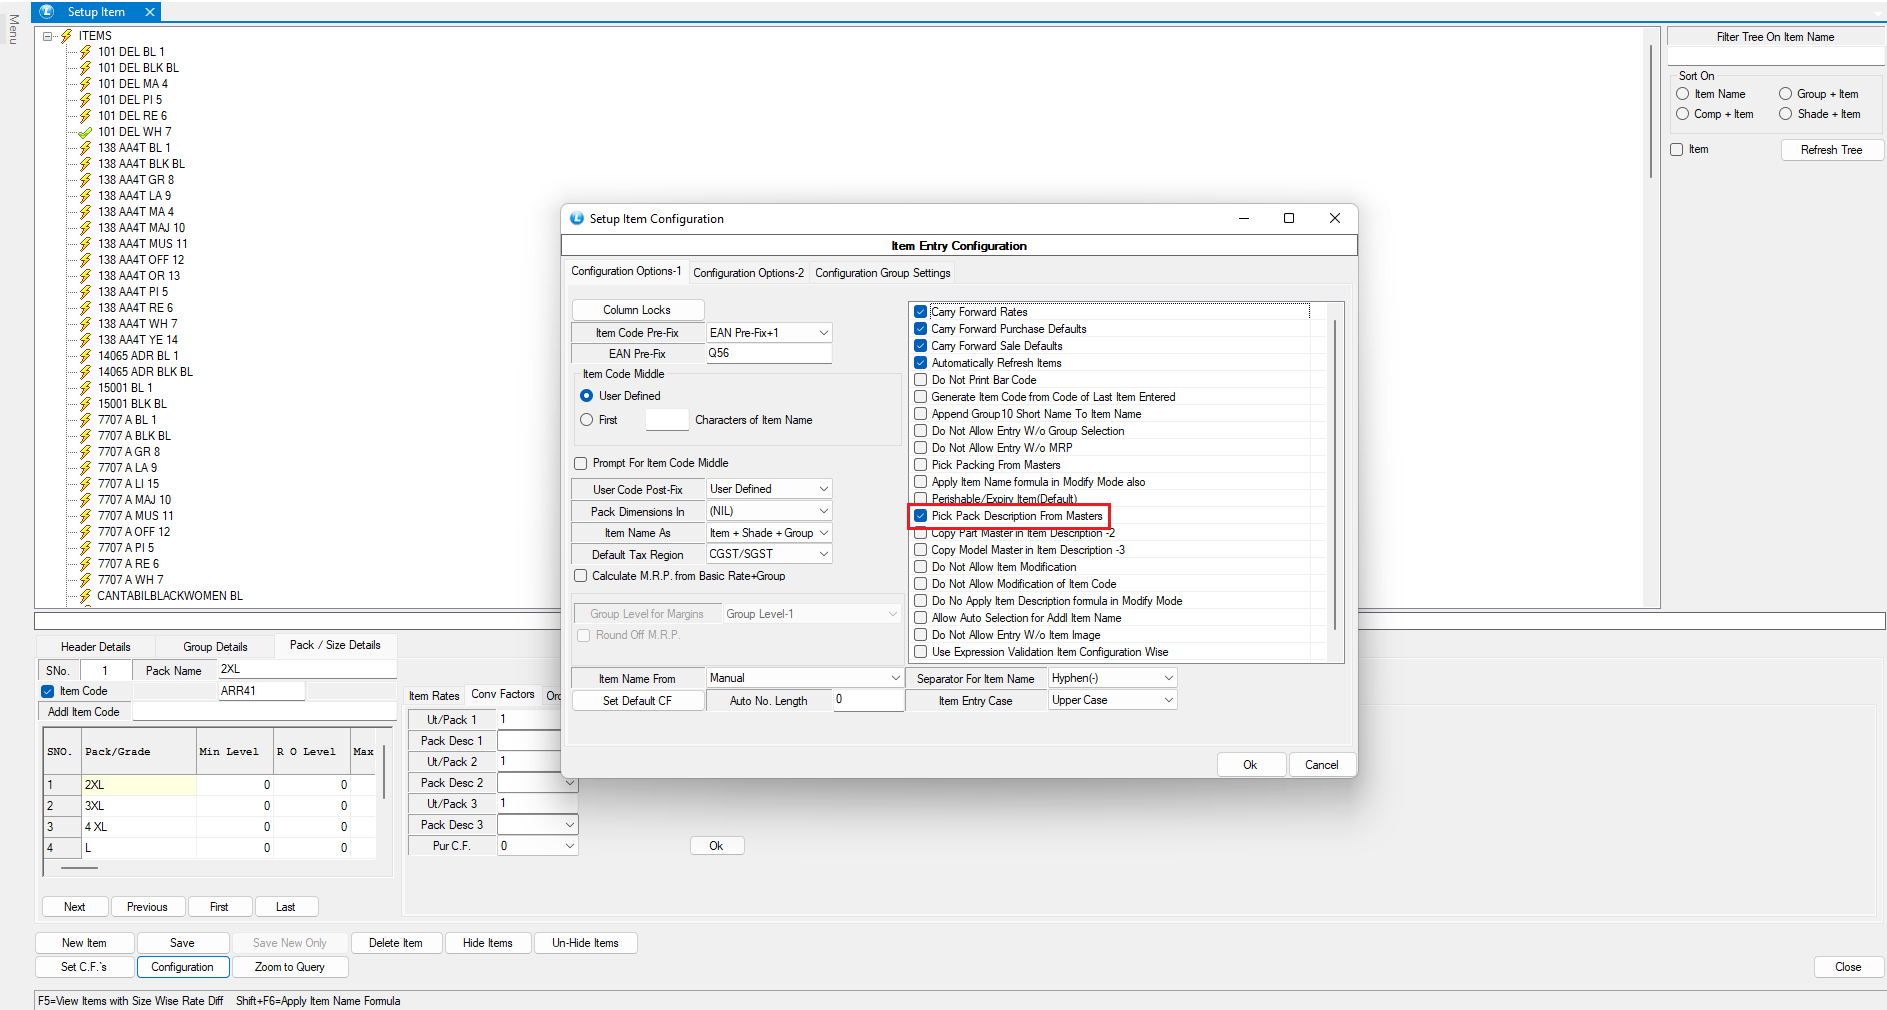
Task: Click the EAN Pre-Fix input field
Action: click(x=768, y=353)
